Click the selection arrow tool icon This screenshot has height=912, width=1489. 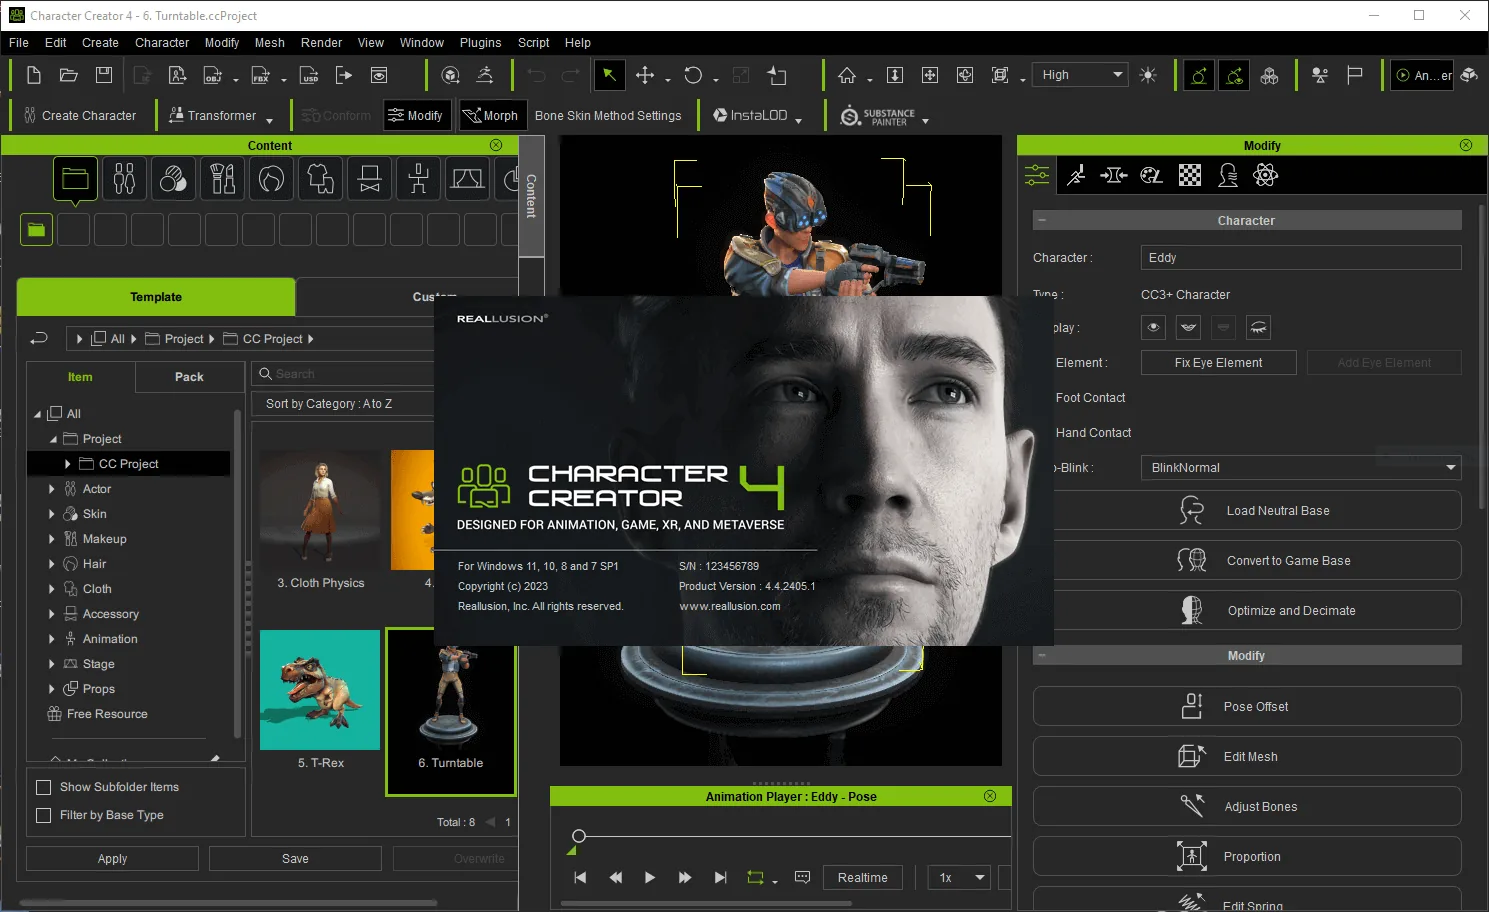[x=609, y=75]
